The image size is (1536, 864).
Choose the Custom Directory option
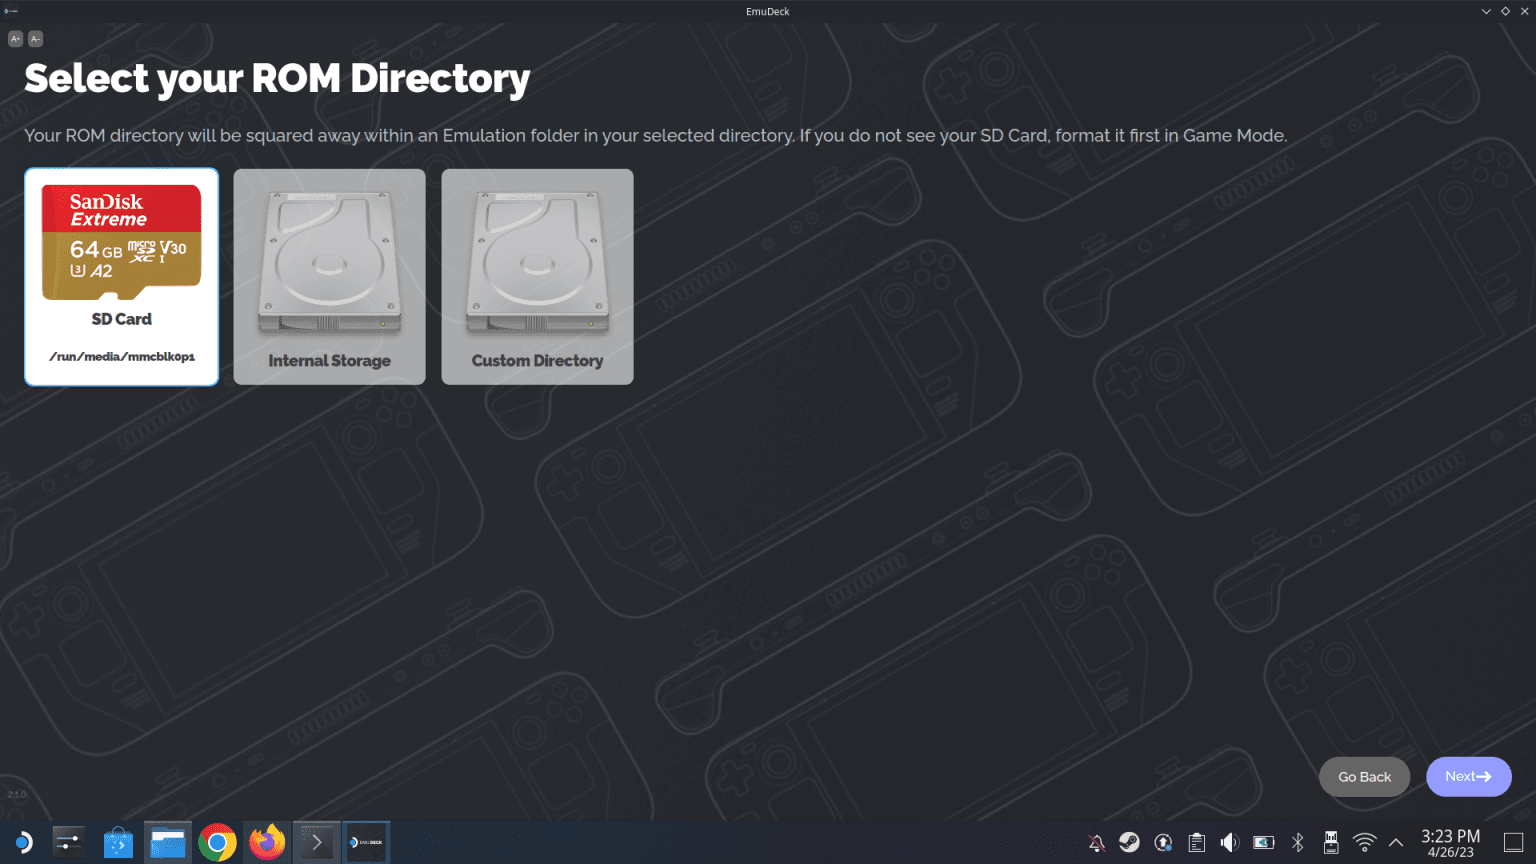pyautogui.click(x=537, y=277)
